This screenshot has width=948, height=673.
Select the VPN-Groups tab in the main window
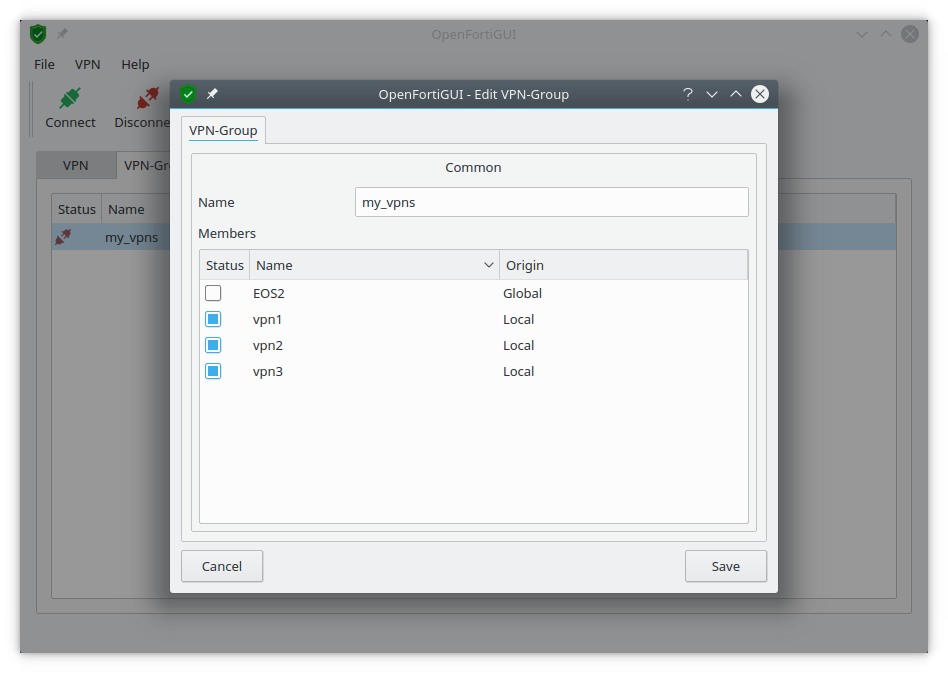pos(144,166)
